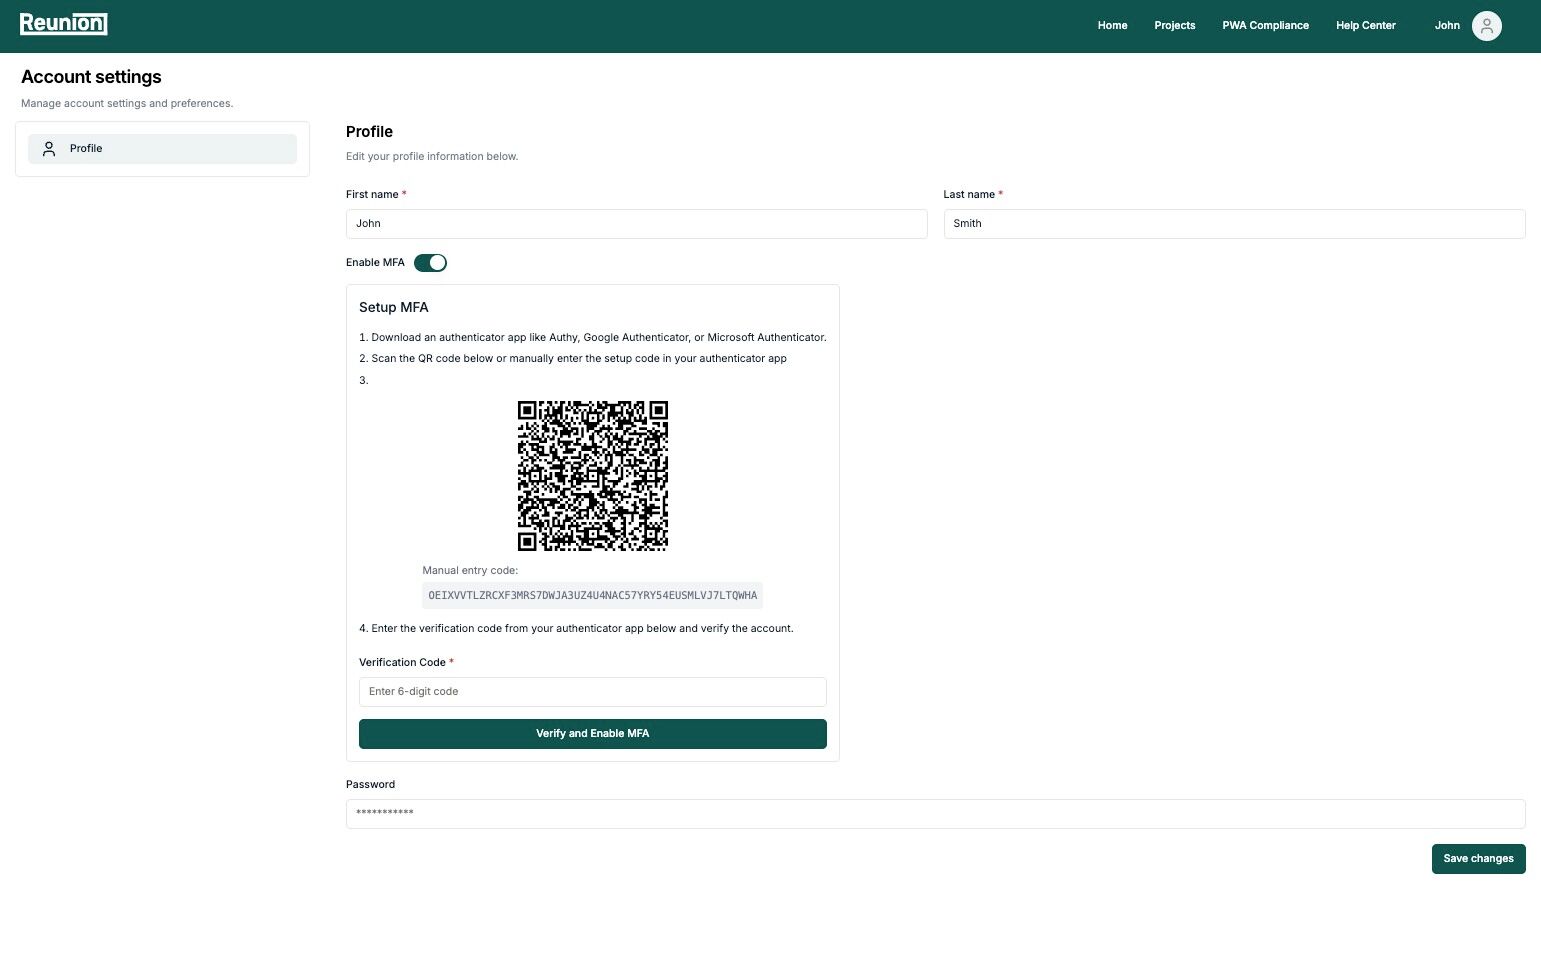Image resolution: width=1541 pixels, height=958 pixels.
Task: Open the John user menu
Action: click(1447, 26)
